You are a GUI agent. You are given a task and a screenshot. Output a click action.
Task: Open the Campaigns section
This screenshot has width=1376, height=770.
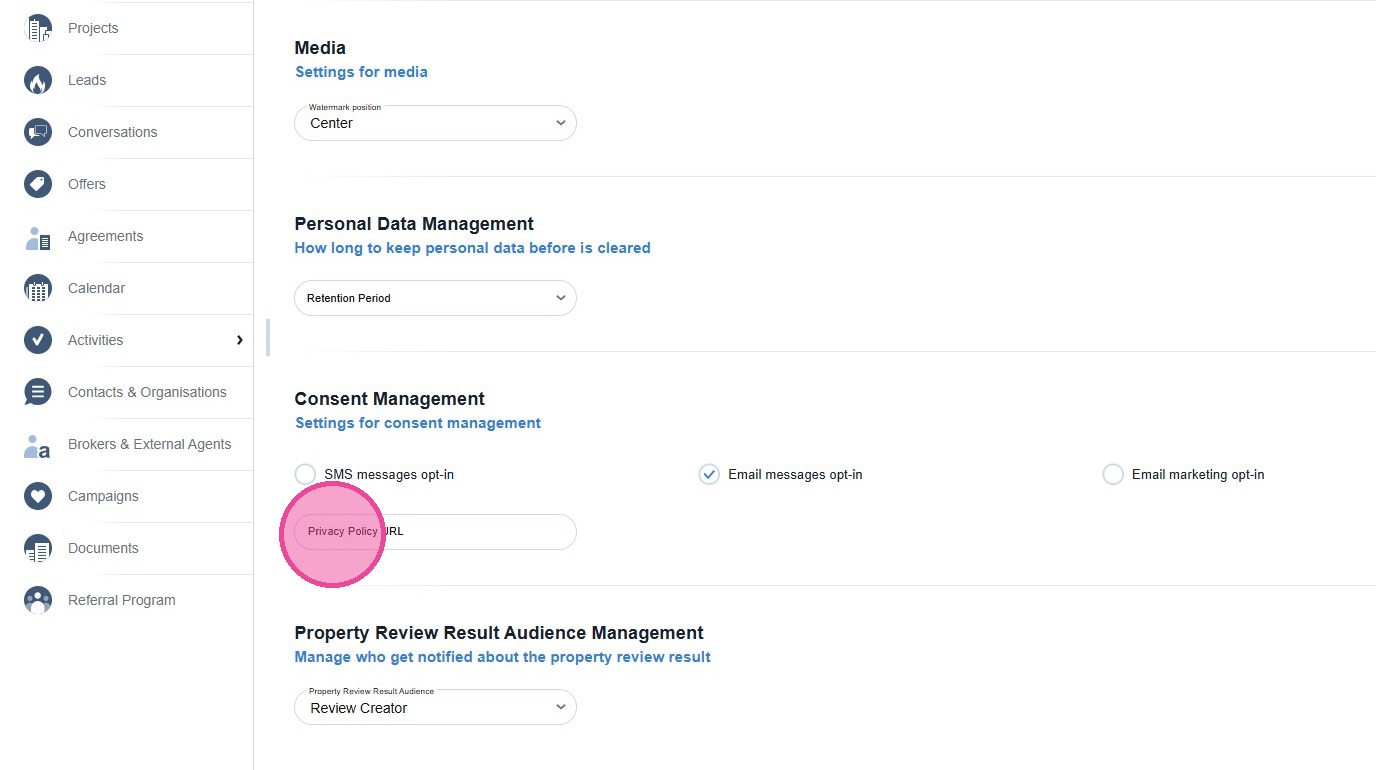pyautogui.click(x=103, y=496)
